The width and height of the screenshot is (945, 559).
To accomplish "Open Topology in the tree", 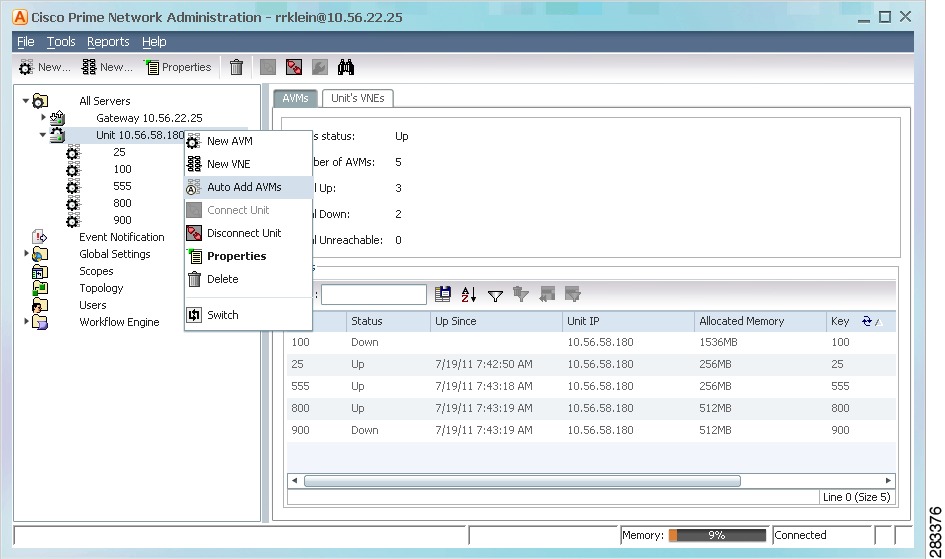I will [x=101, y=288].
